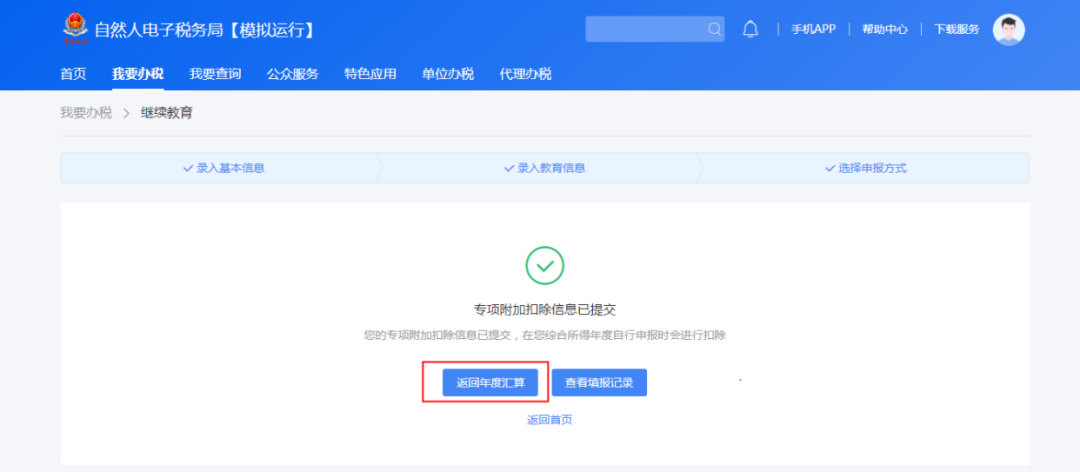Switch to 我要查询 tab
The image size is (1080, 472).
click(x=215, y=73)
